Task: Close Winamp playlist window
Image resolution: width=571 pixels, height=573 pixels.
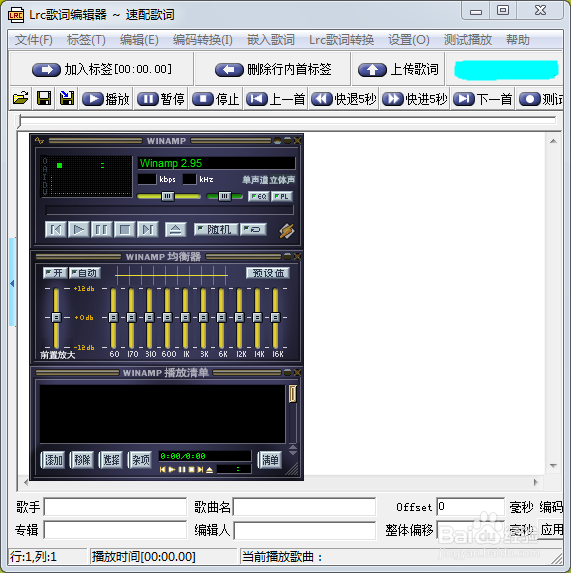Action: 297,372
